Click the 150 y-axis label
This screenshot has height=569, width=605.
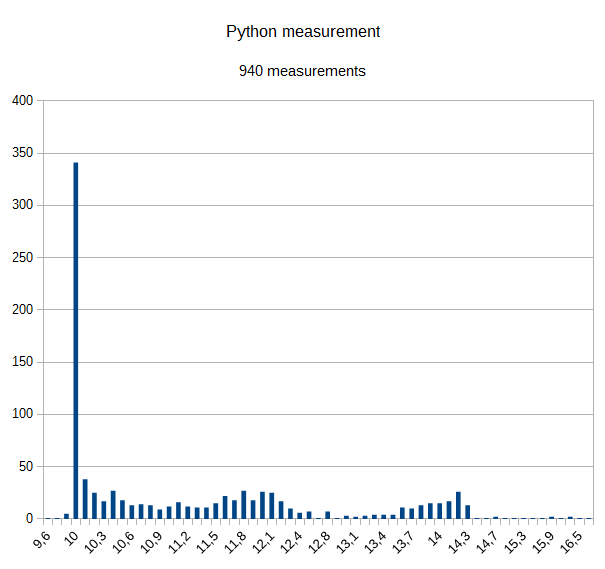(22, 362)
